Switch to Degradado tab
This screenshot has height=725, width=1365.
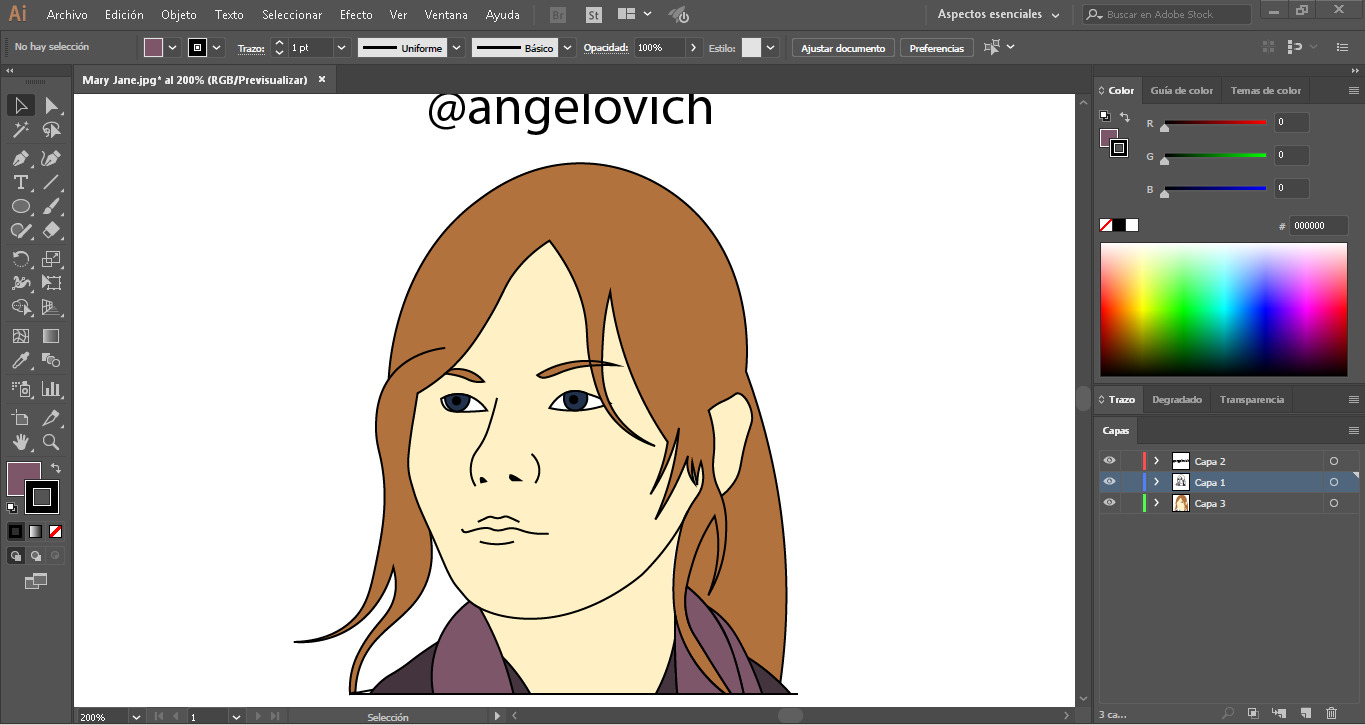pyautogui.click(x=1177, y=399)
